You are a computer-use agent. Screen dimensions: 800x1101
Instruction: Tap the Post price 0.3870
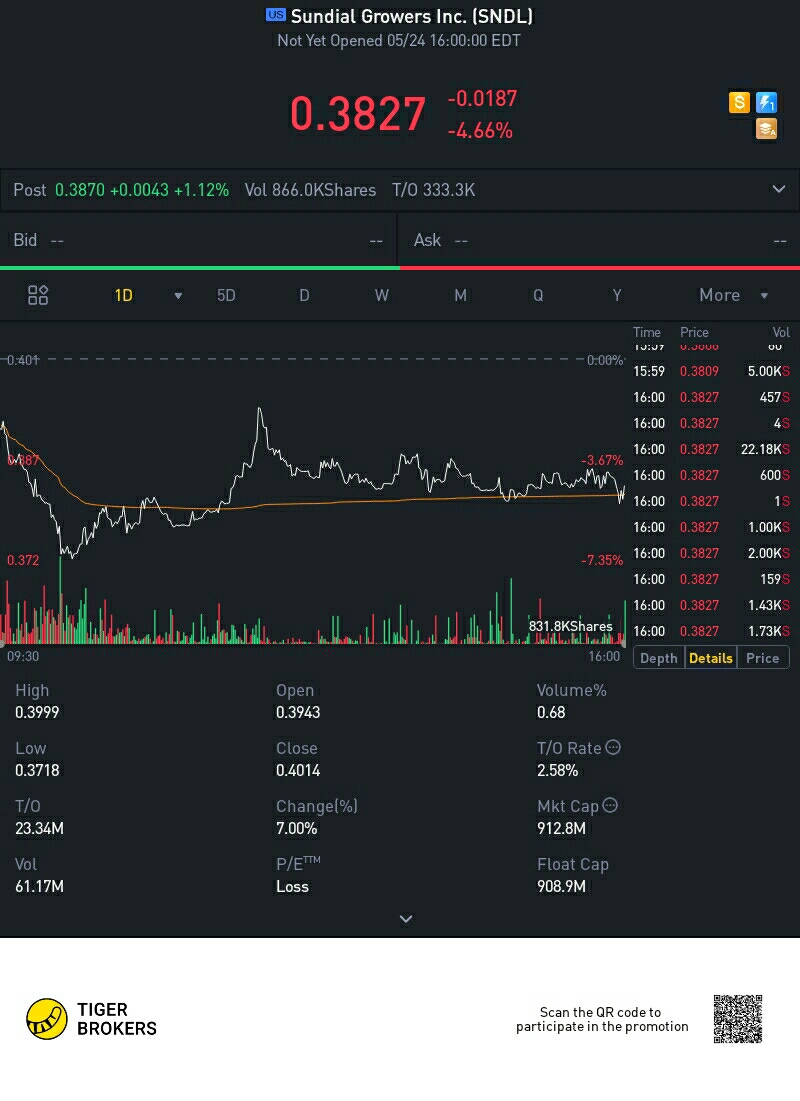point(79,190)
